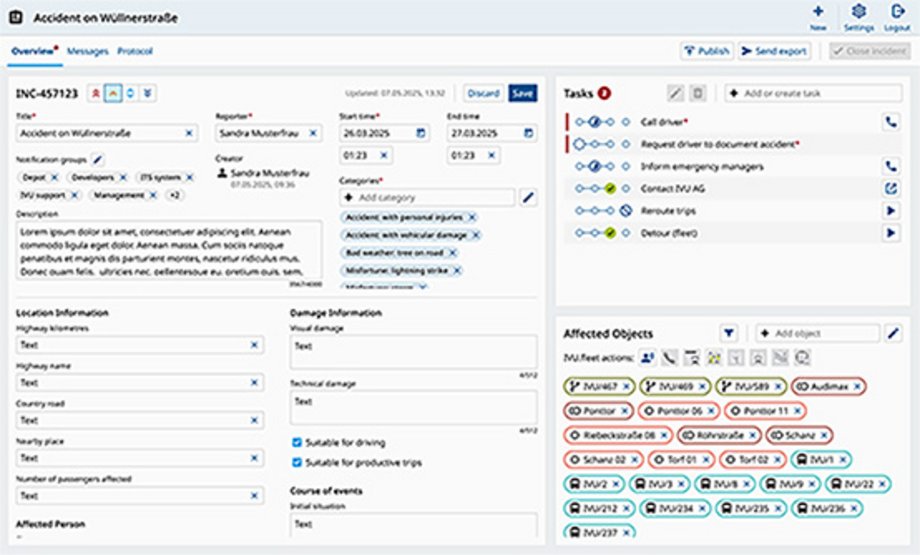This screenshot has width=920, height=555.
Task: Click the Send export button
Action: 774,51
